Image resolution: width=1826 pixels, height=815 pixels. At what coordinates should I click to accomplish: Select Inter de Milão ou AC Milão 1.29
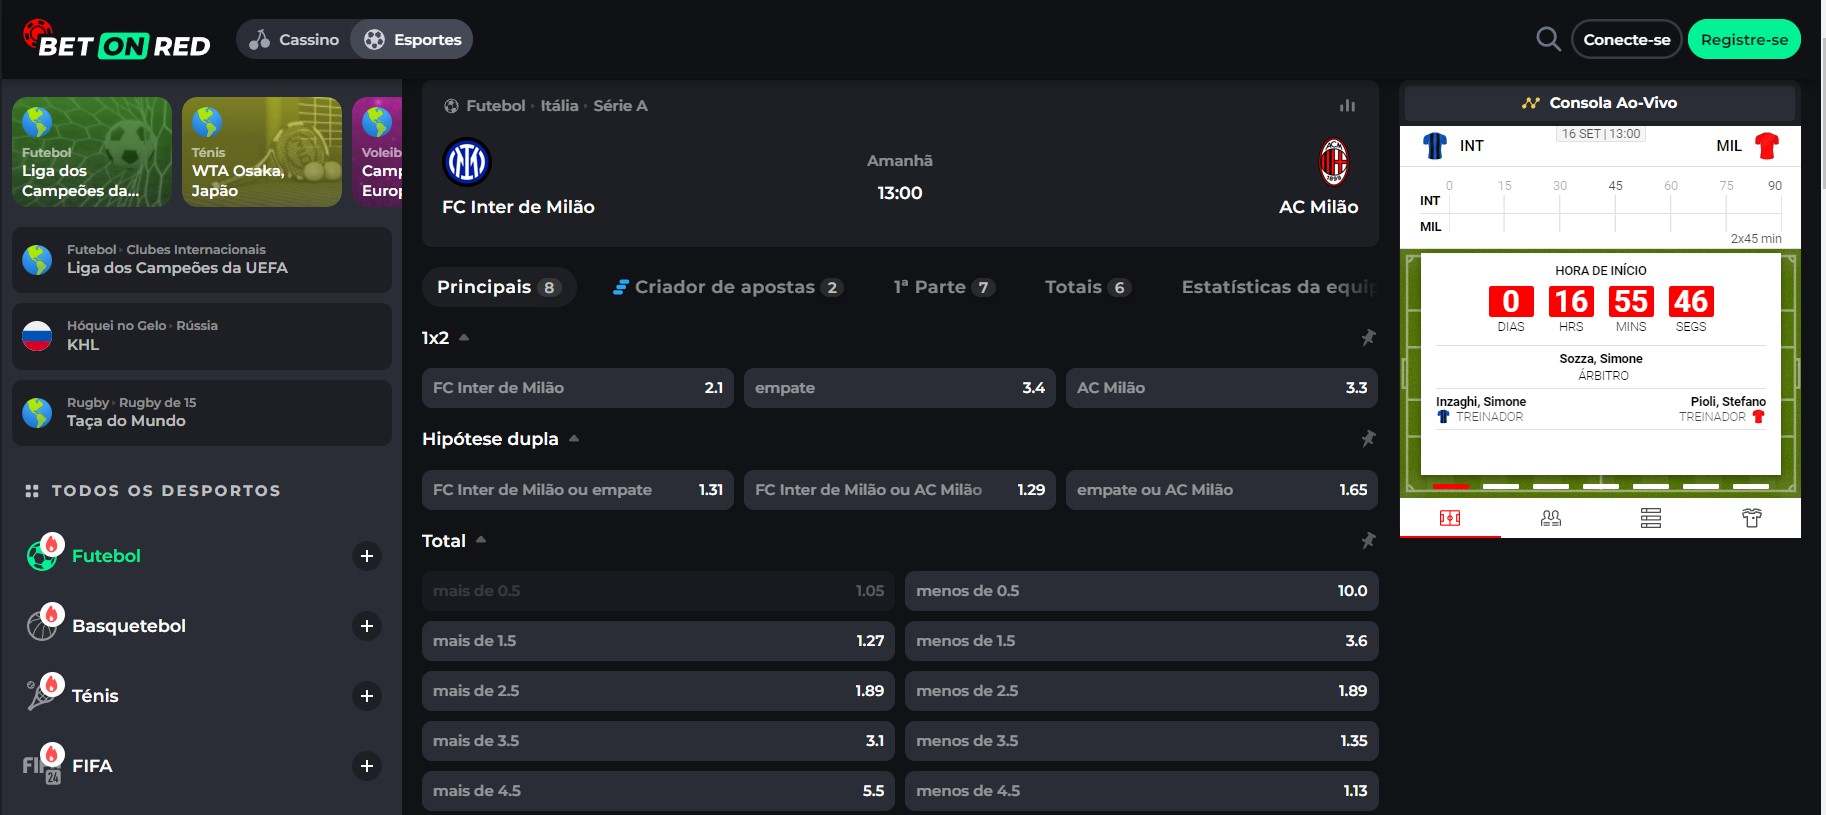click(900, 490)
